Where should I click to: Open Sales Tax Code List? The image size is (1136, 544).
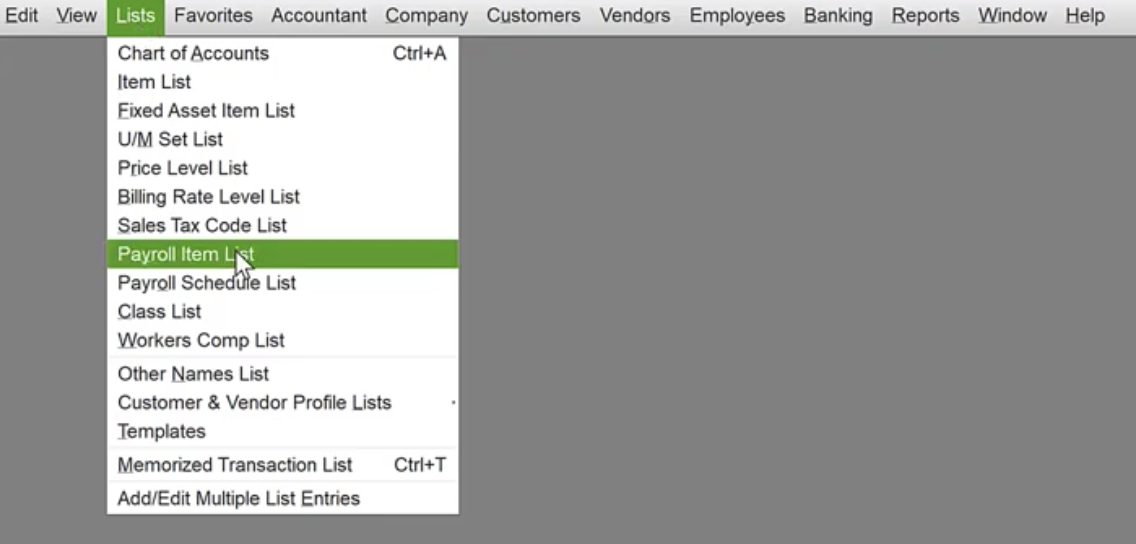tap(202, 225)
